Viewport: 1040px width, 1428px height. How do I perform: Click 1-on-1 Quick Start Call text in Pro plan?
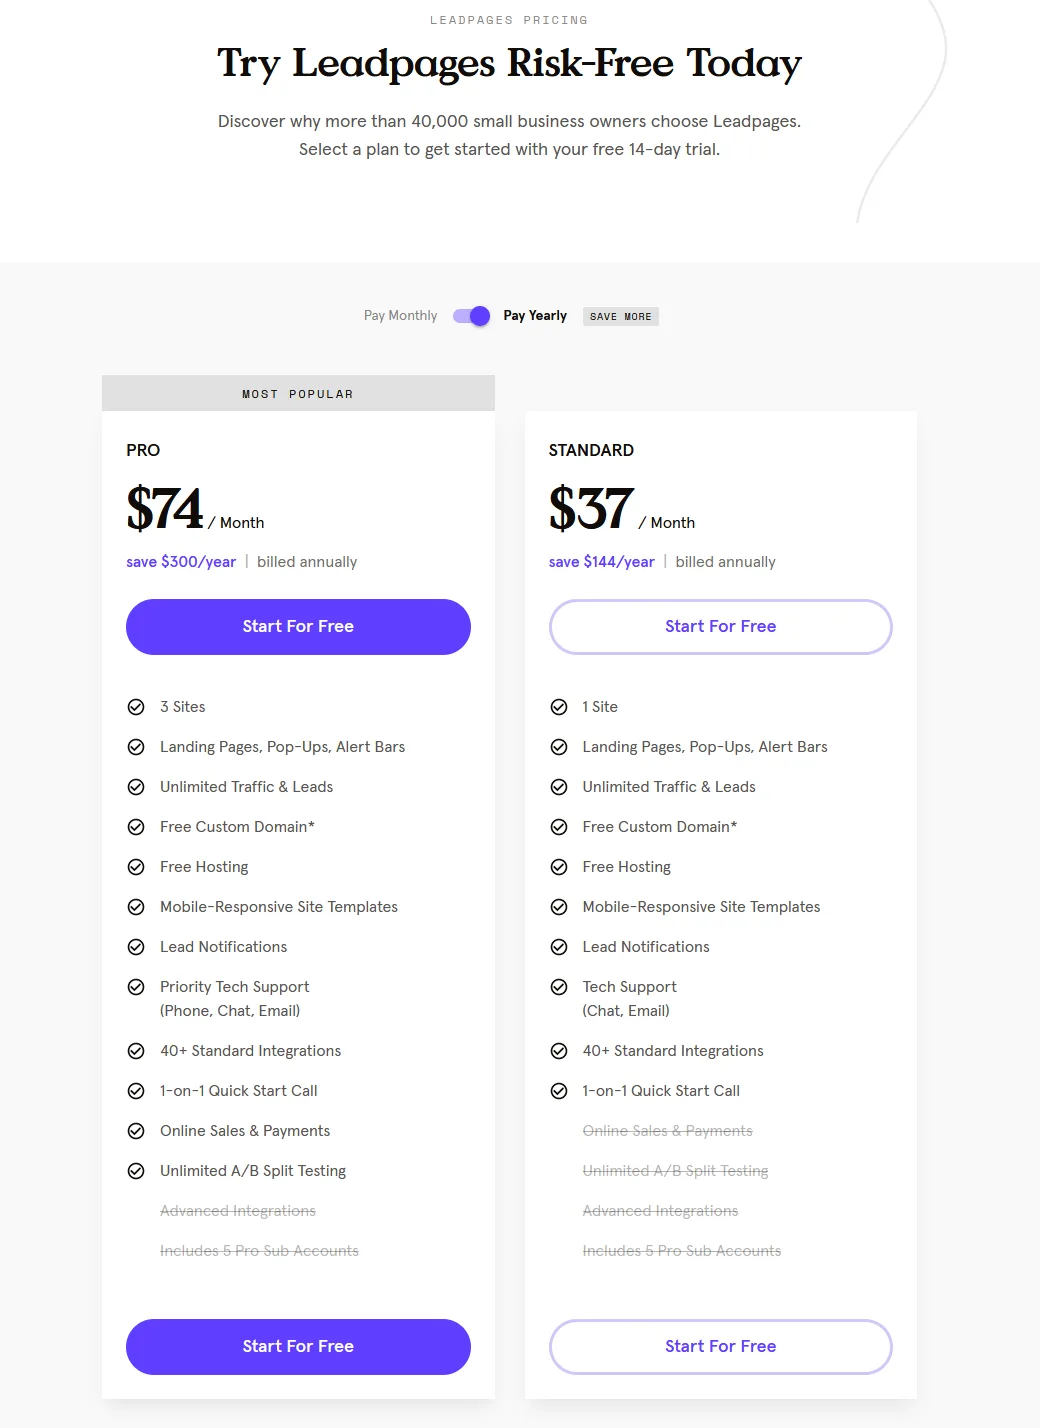coord(239,1091)
